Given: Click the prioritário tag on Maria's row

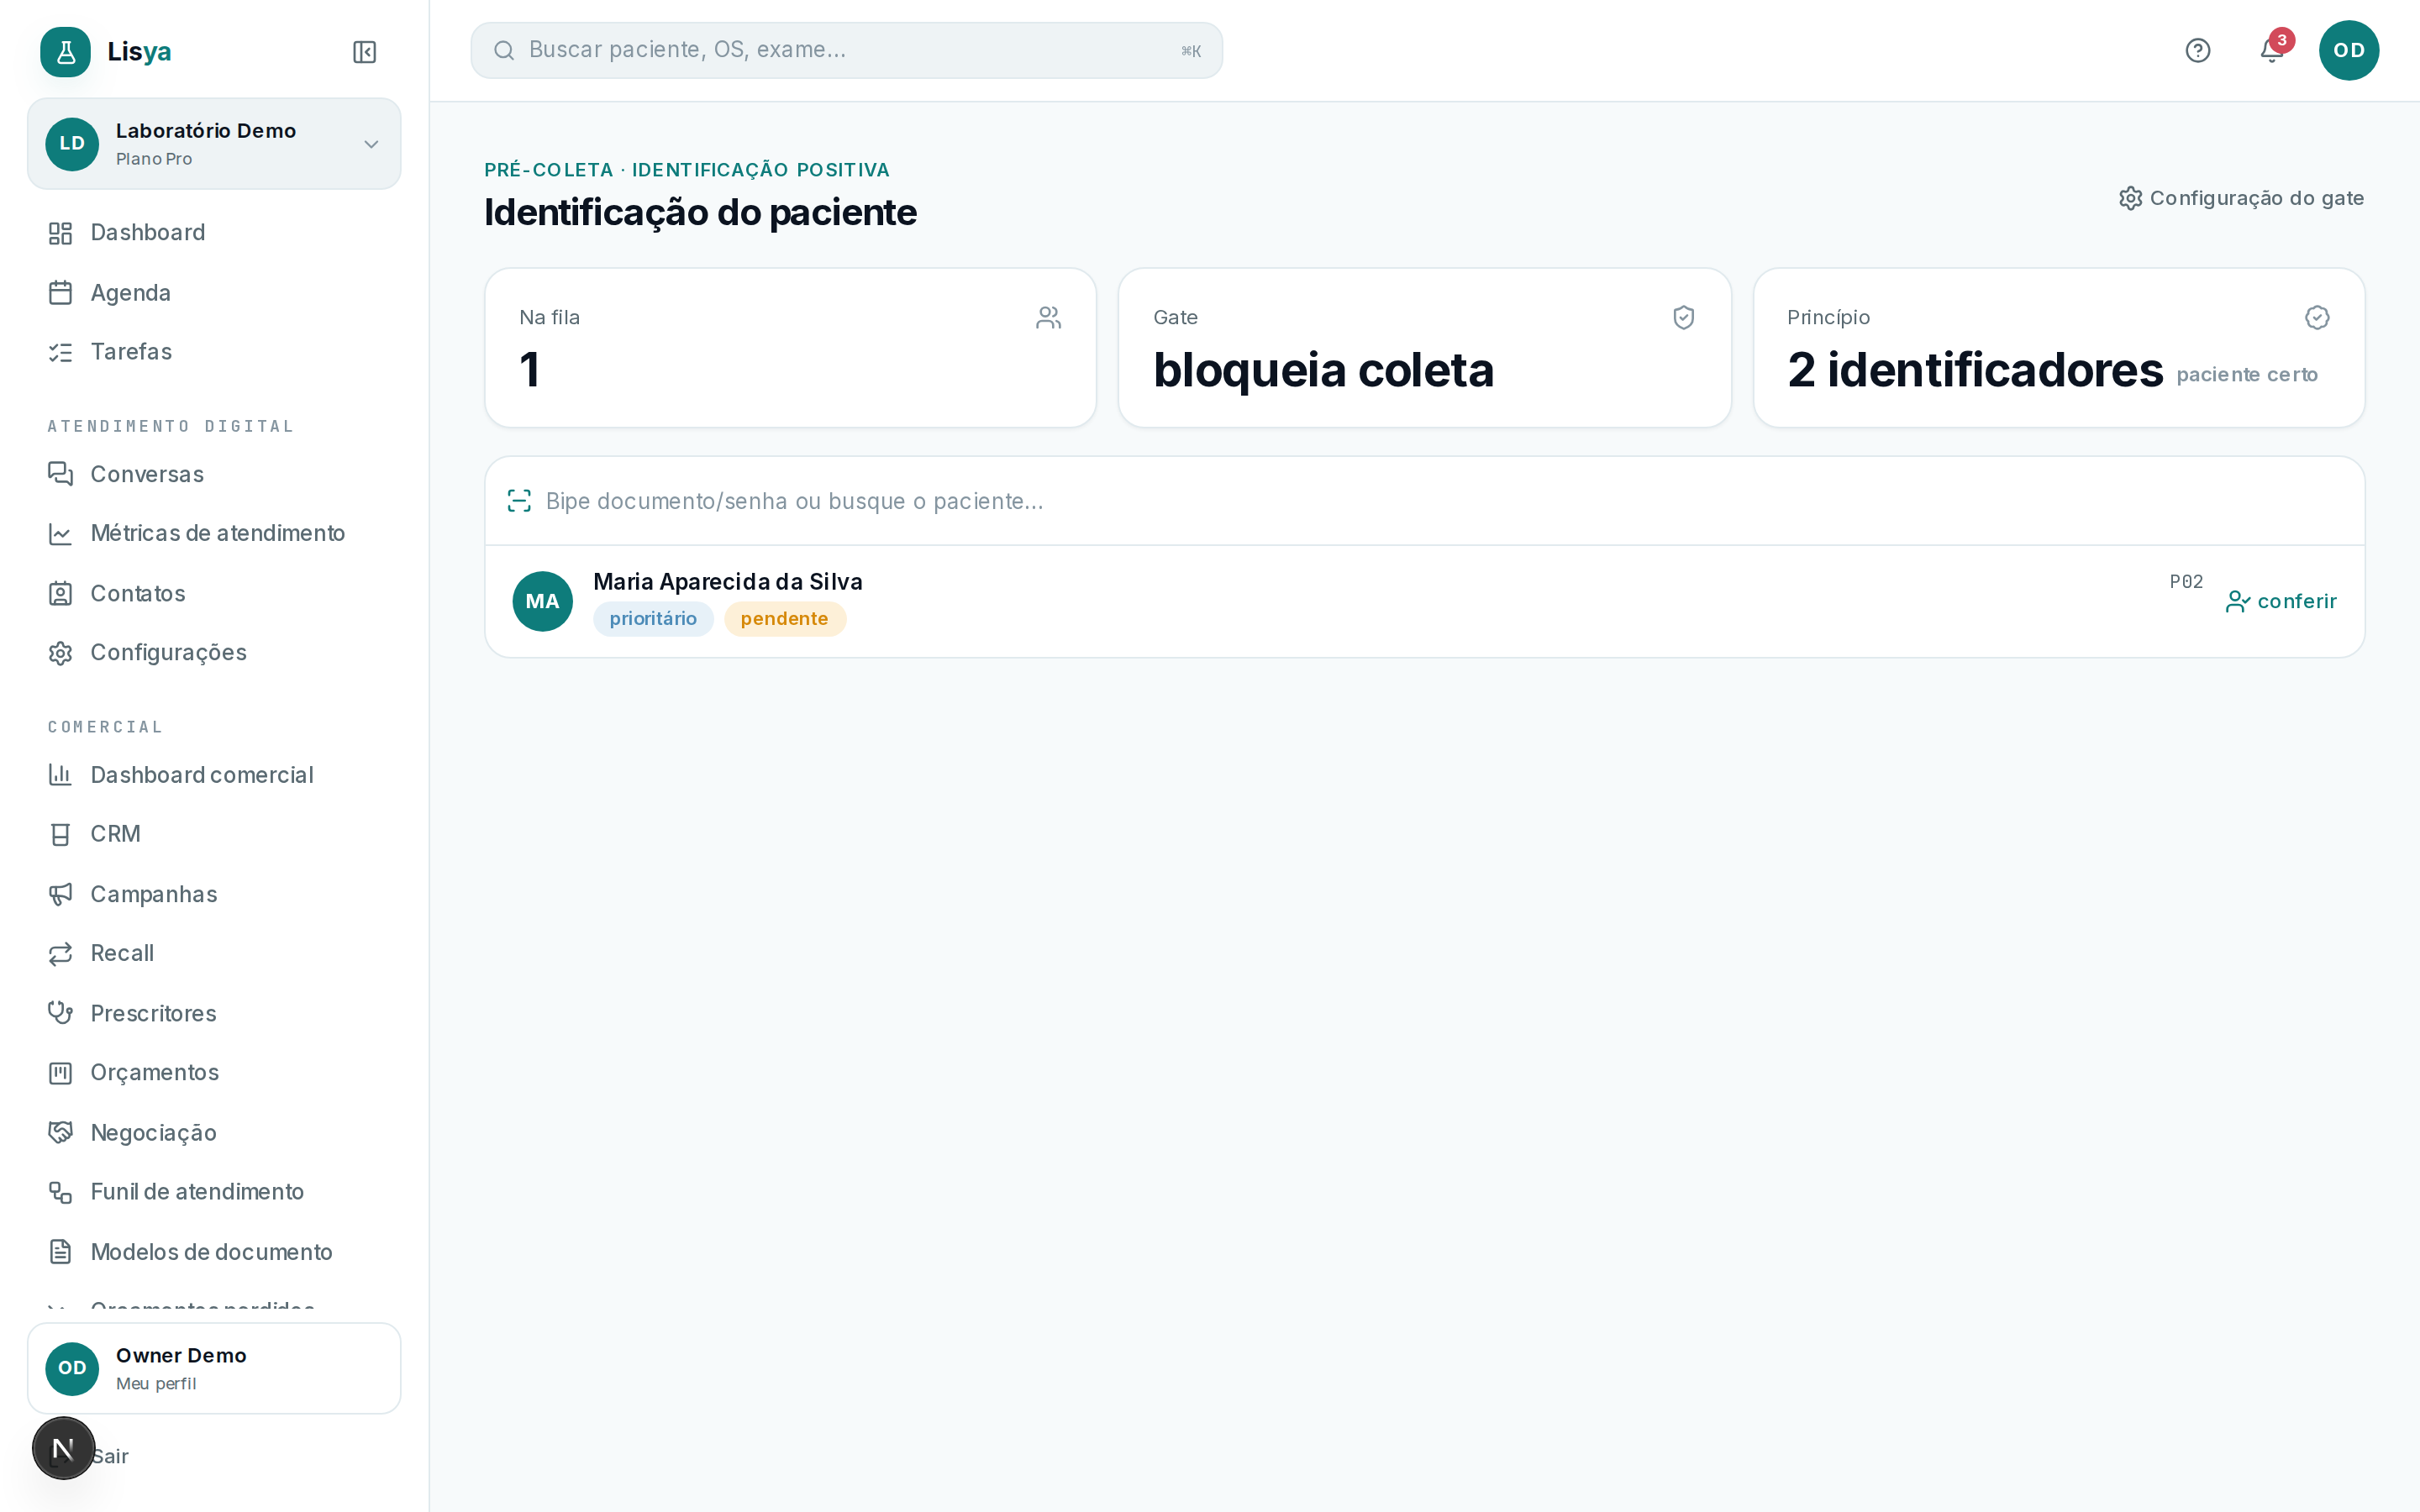Looking at the screenshot, I should click(653, 619).
